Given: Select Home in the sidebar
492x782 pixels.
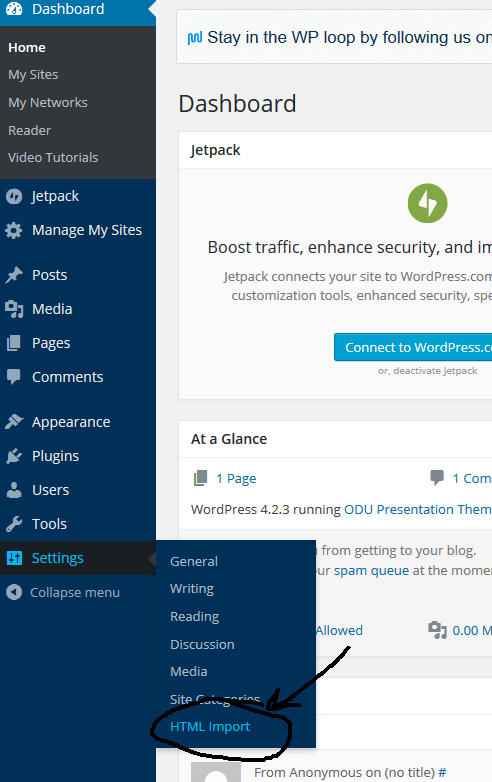Looking at the screenshot, I should pyautogui.click(x=27, y=47).
